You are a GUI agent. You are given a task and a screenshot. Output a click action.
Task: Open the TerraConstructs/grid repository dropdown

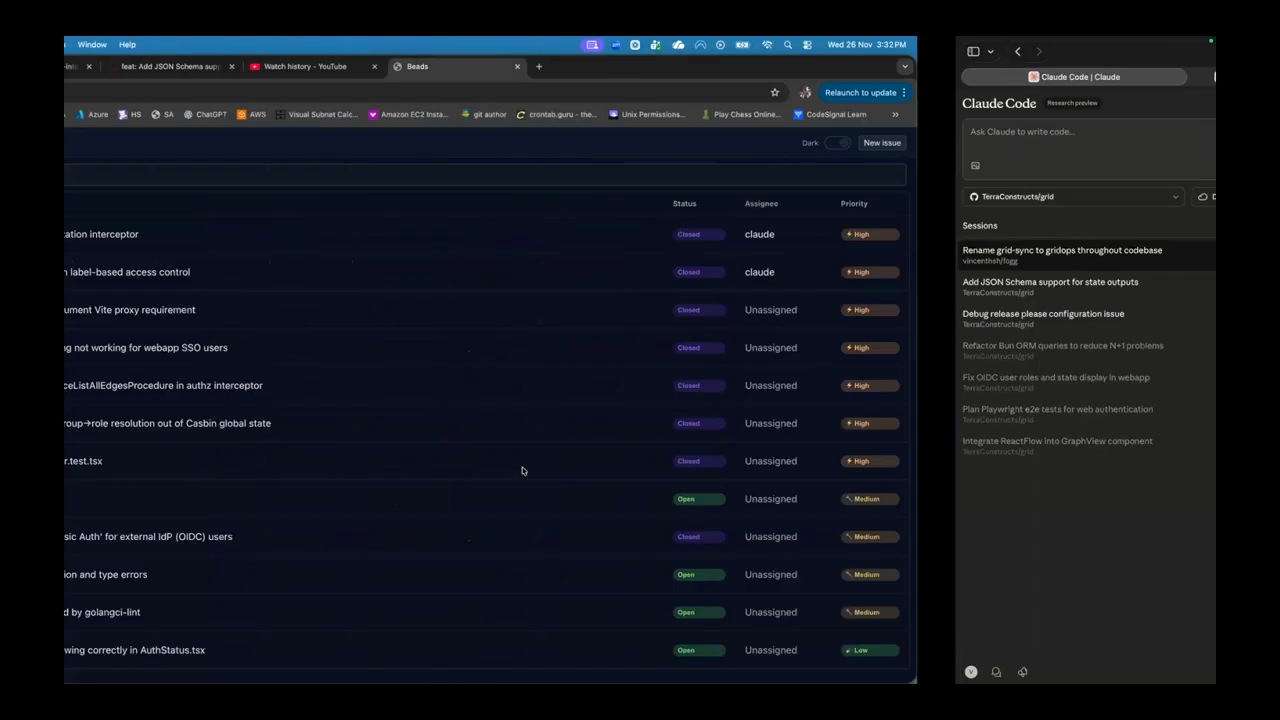(x=1073, y=197)
